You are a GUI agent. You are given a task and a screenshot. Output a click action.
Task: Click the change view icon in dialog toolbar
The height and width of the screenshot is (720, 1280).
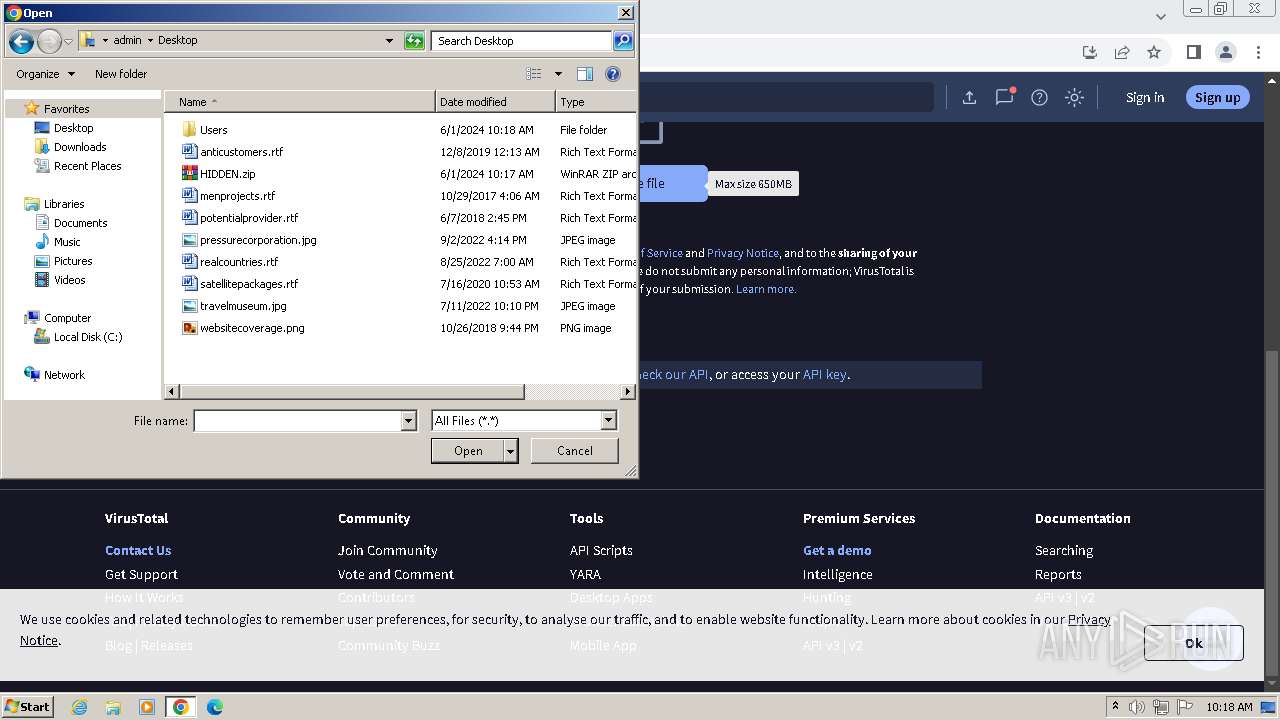pyautogui.click(x=534, y=74)
